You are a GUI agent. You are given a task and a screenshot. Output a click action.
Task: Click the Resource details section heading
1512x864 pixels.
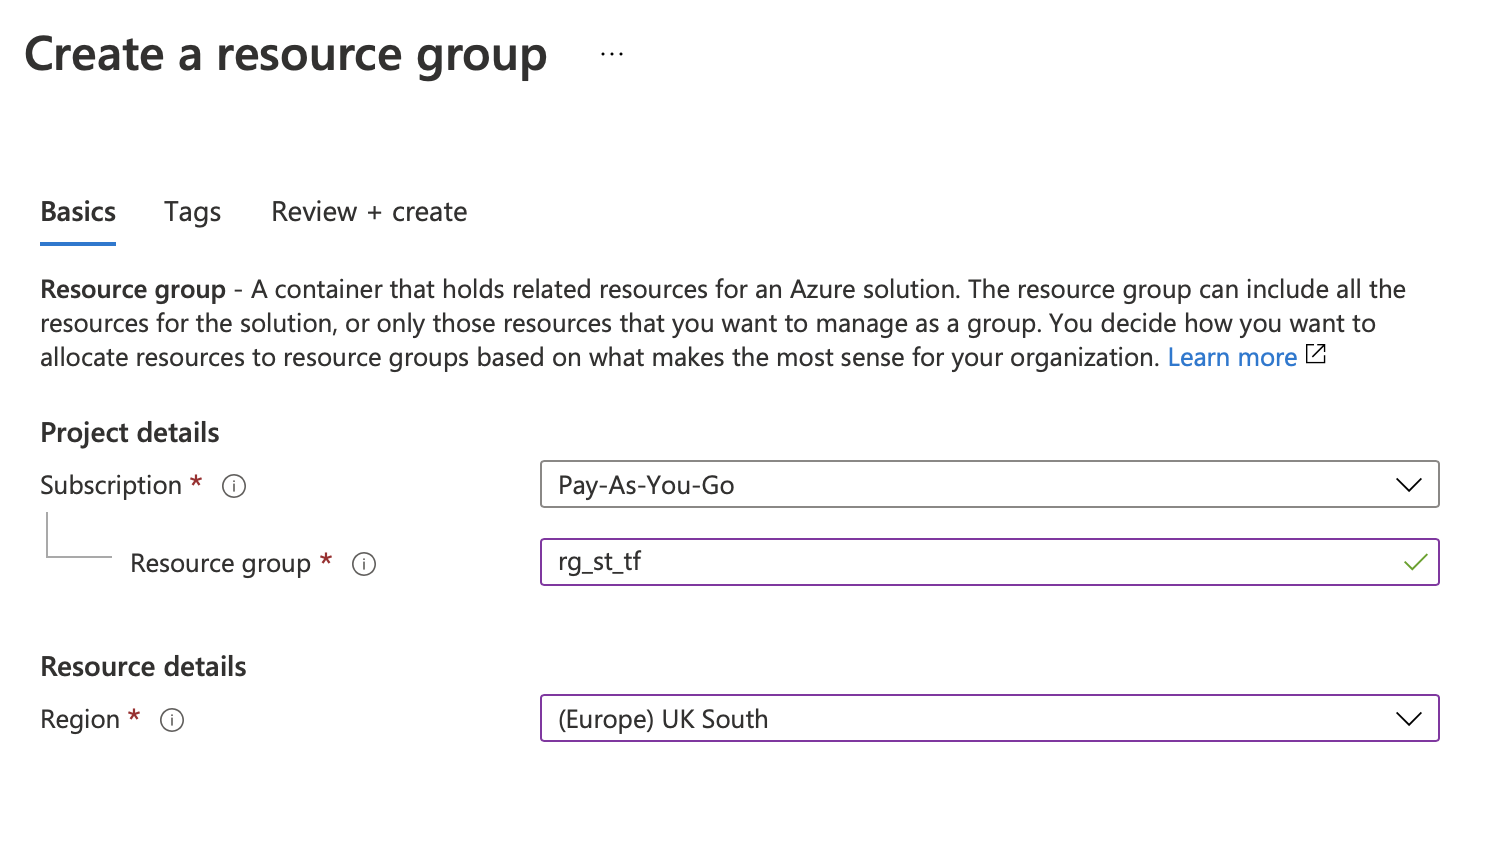coord(143,667)
